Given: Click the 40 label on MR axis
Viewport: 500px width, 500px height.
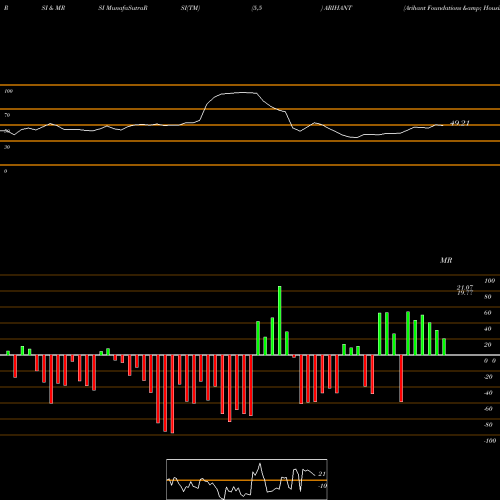Looking at the screenshot, I should coord(488,329).
